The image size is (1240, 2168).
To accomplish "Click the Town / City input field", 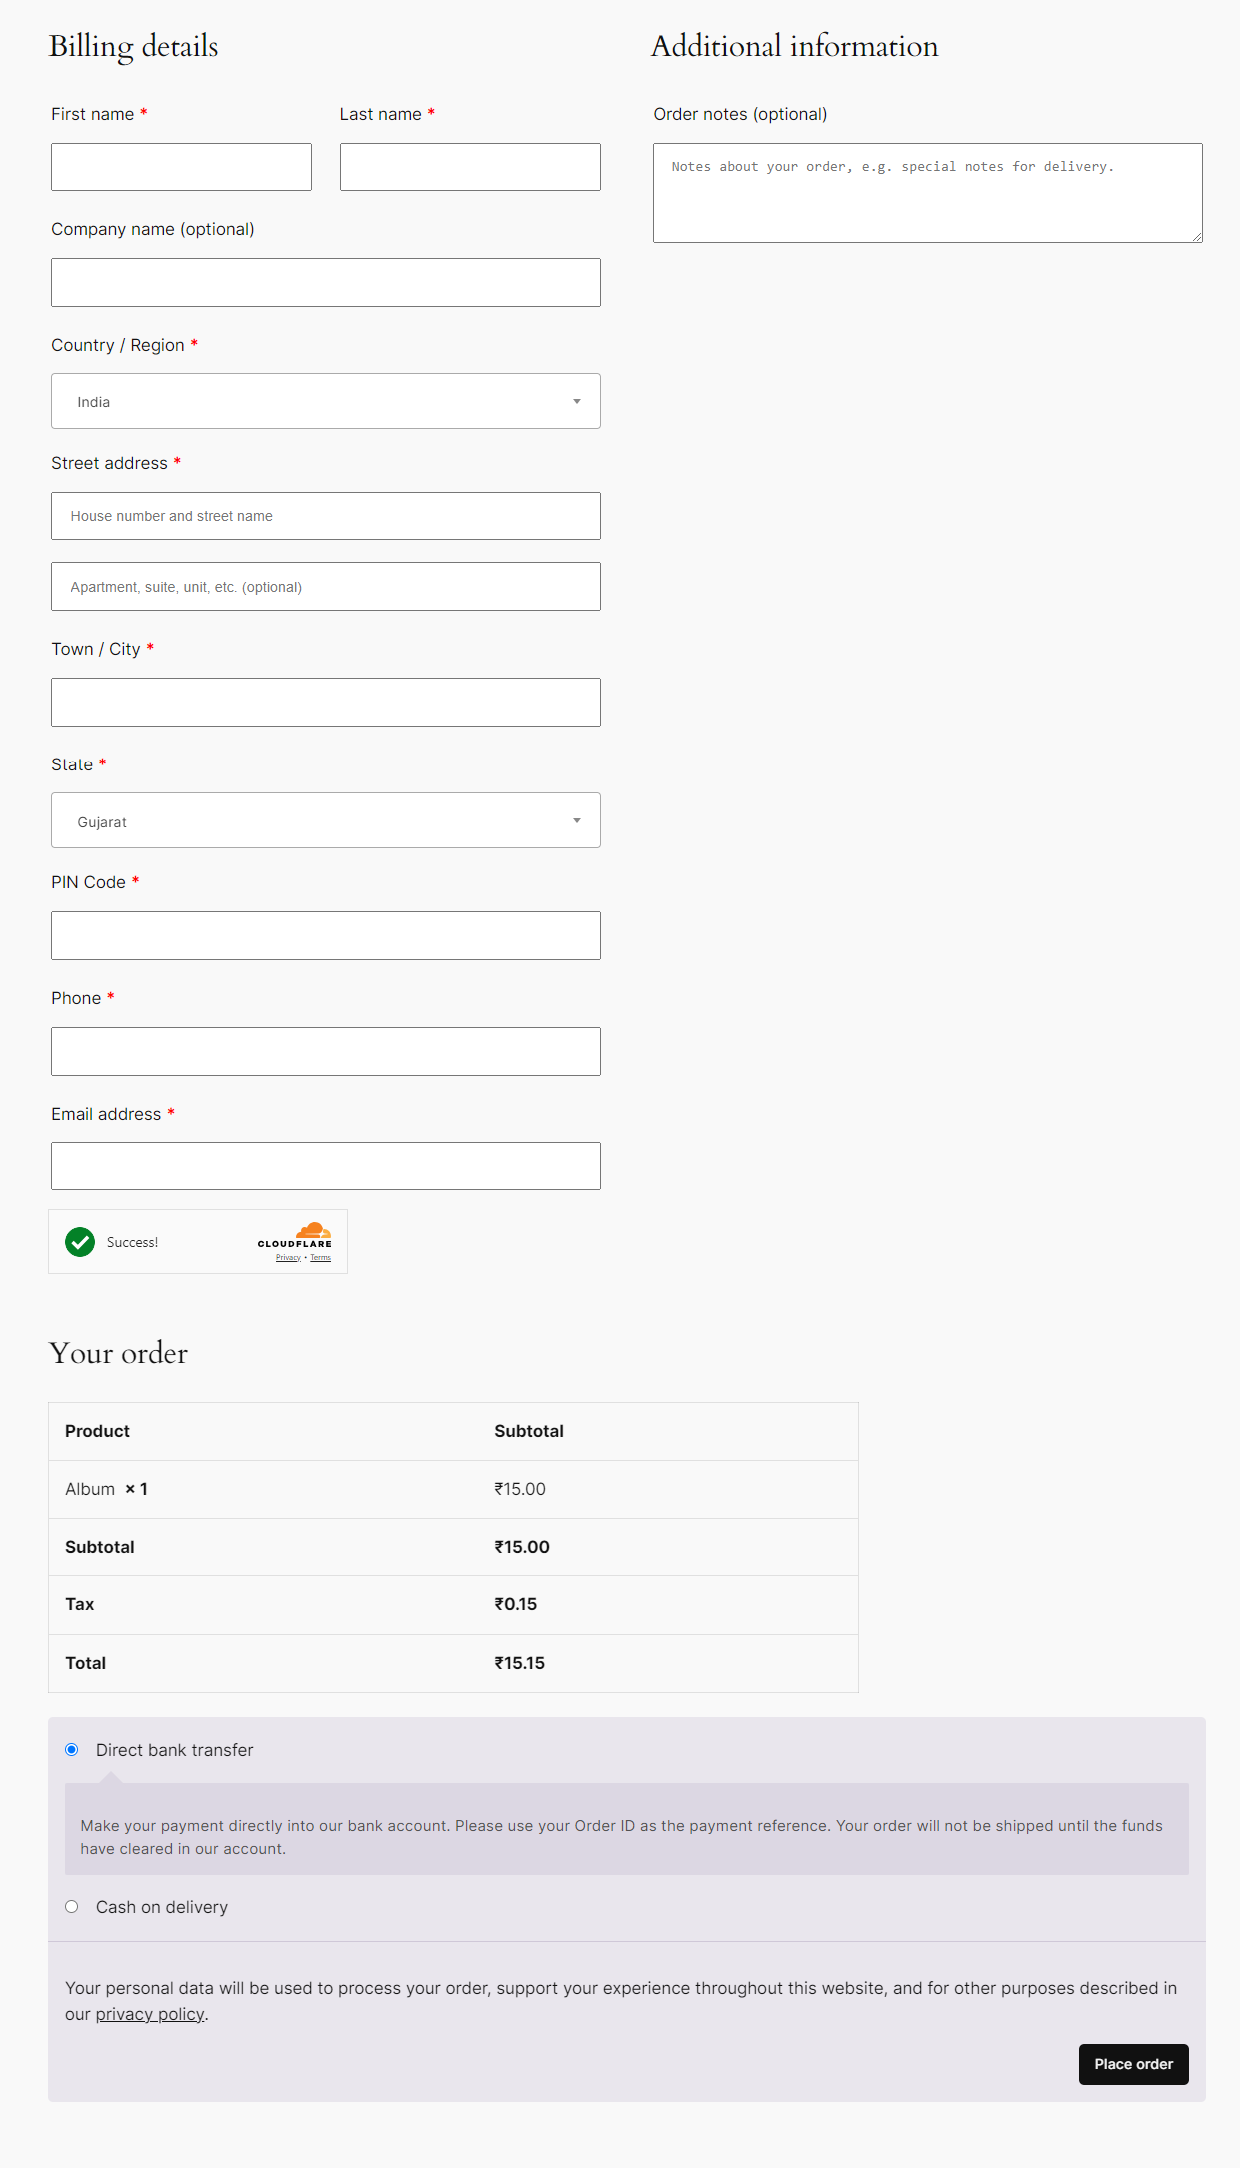I will coord(325,703).
